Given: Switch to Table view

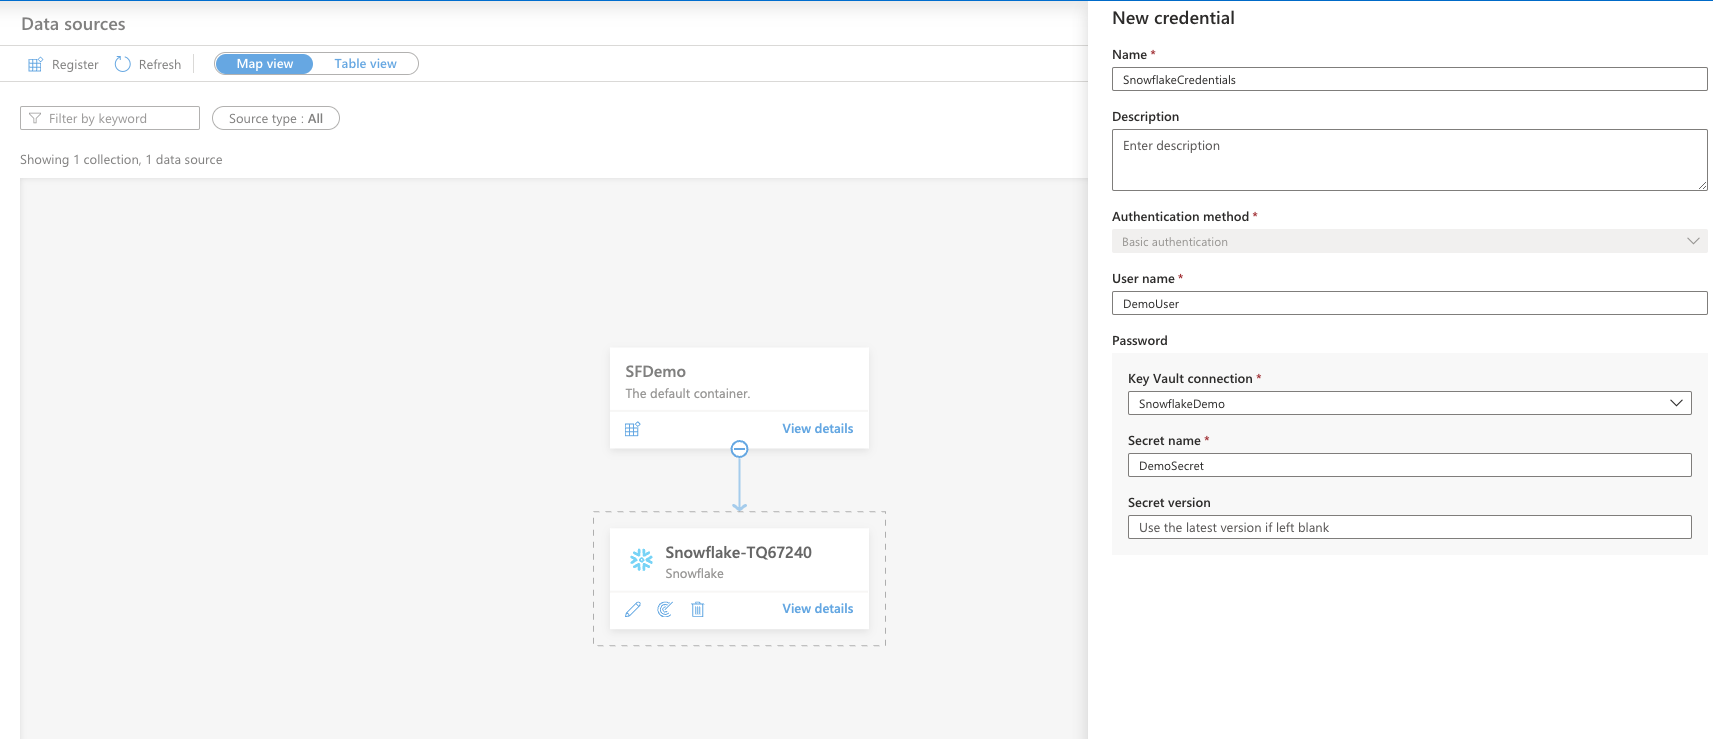Looking at the screenshot, I should coord(365,64).
